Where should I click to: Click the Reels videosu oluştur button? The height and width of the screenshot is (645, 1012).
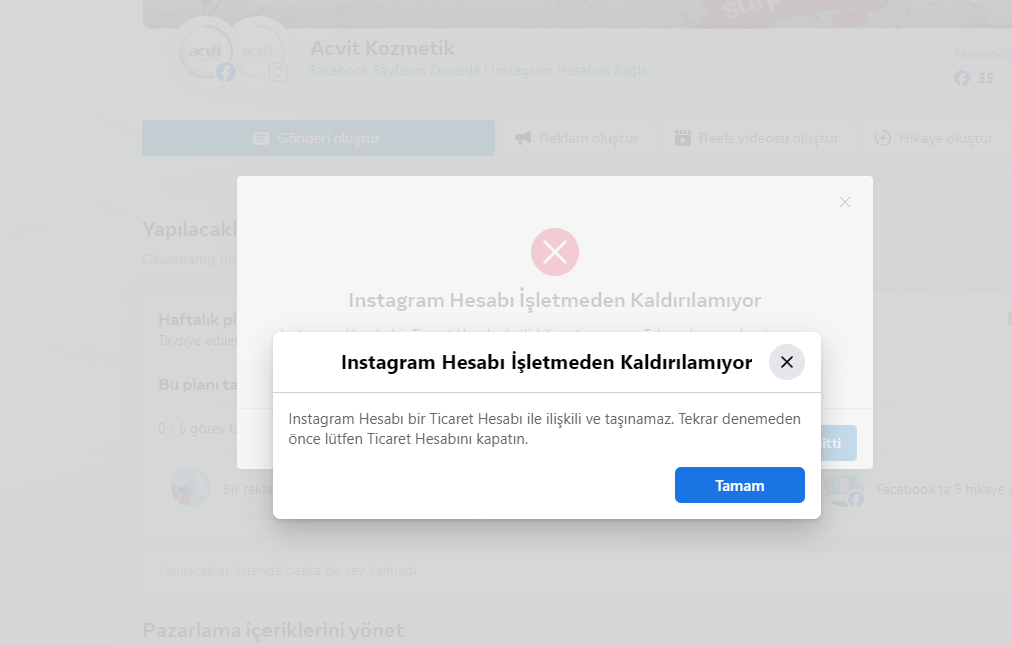pyautogui.click(x=756, y=138)
